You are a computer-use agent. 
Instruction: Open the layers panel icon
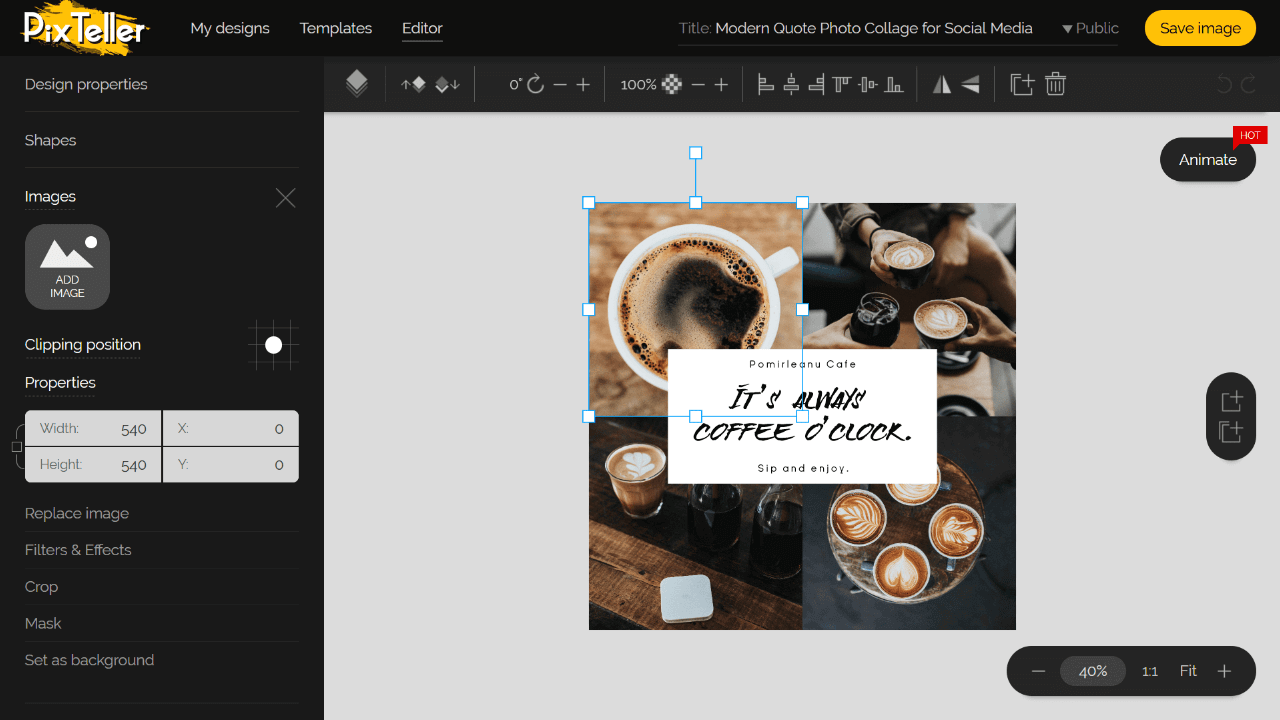357,84
